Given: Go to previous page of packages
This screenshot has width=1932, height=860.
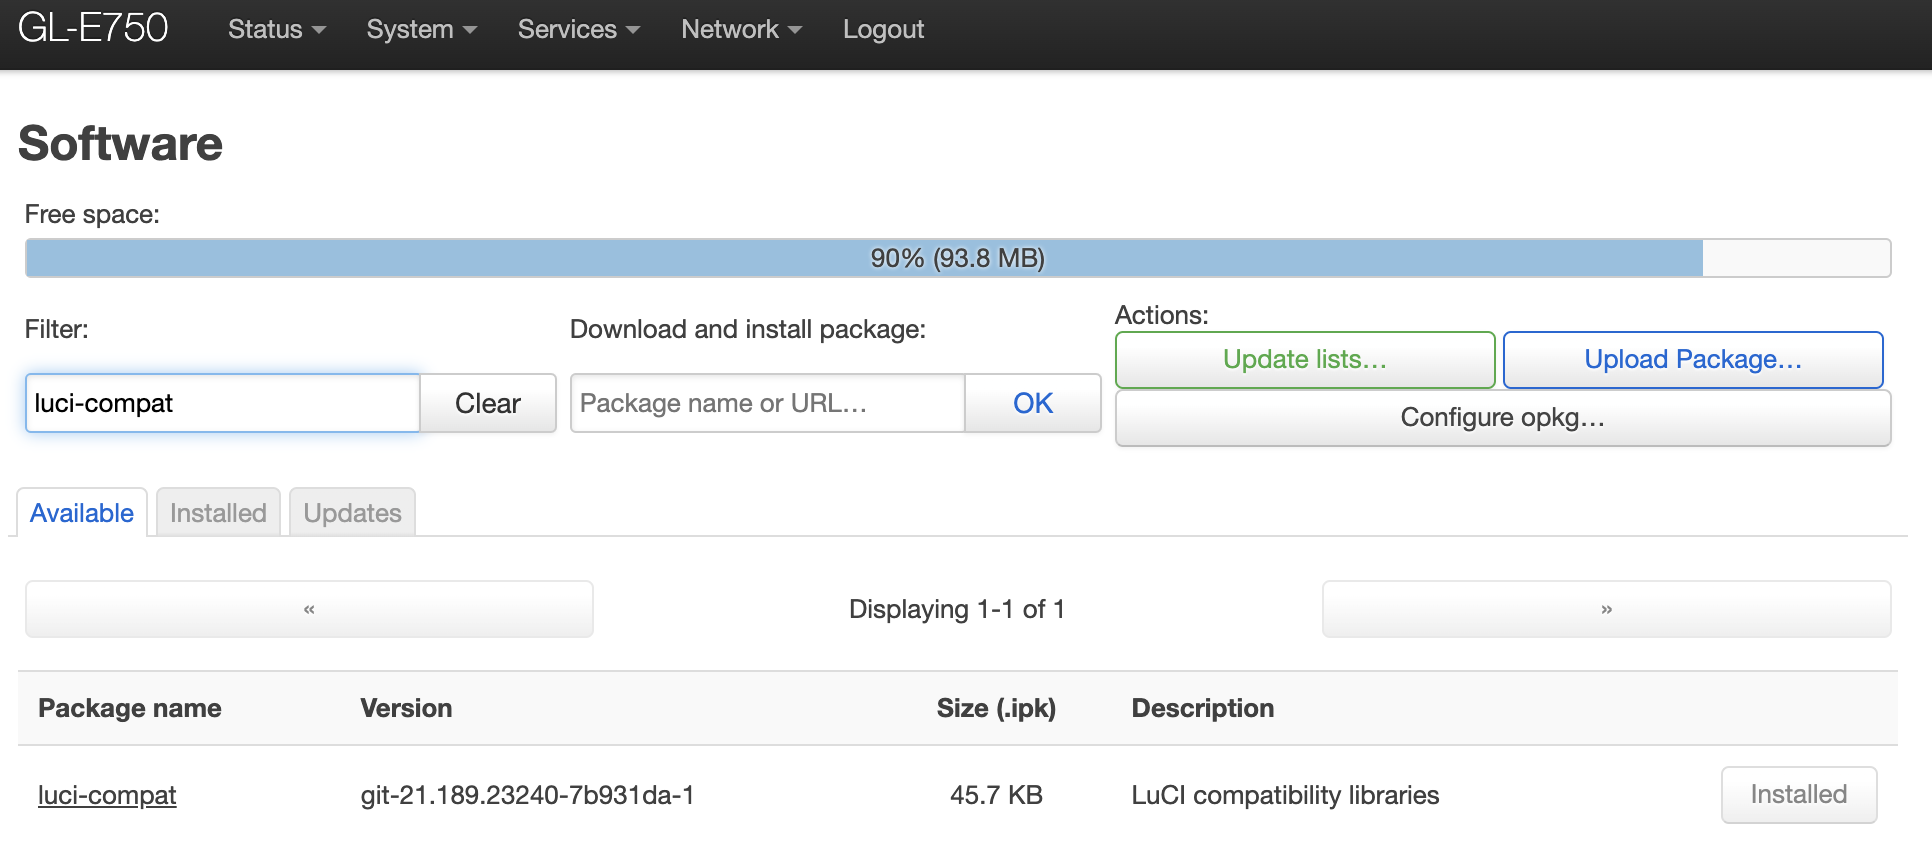Looking at the screenshot, I should click(x=309, y=609).
